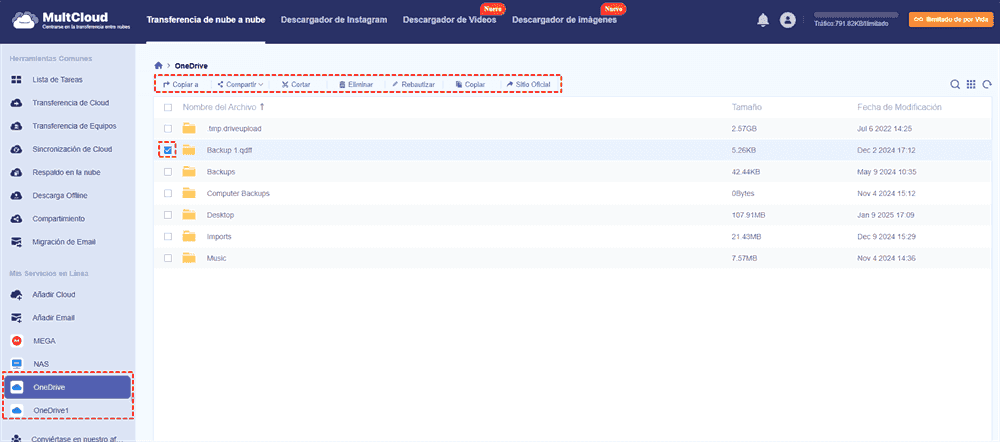Click the Ilimitado de por Vida button

point(951,20)
